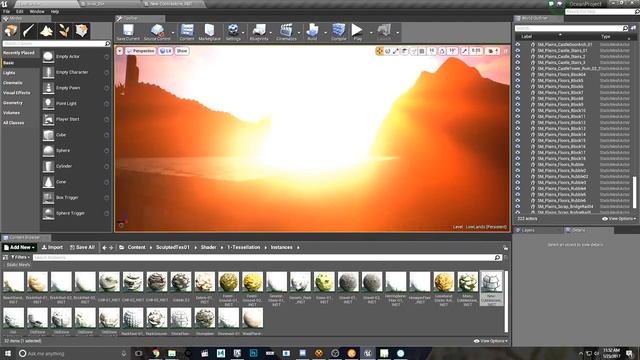Open the Add New dropdown in Content Browser
This screenshot has height=360, width=640.
pyautogui.click(x=20, y=247)
